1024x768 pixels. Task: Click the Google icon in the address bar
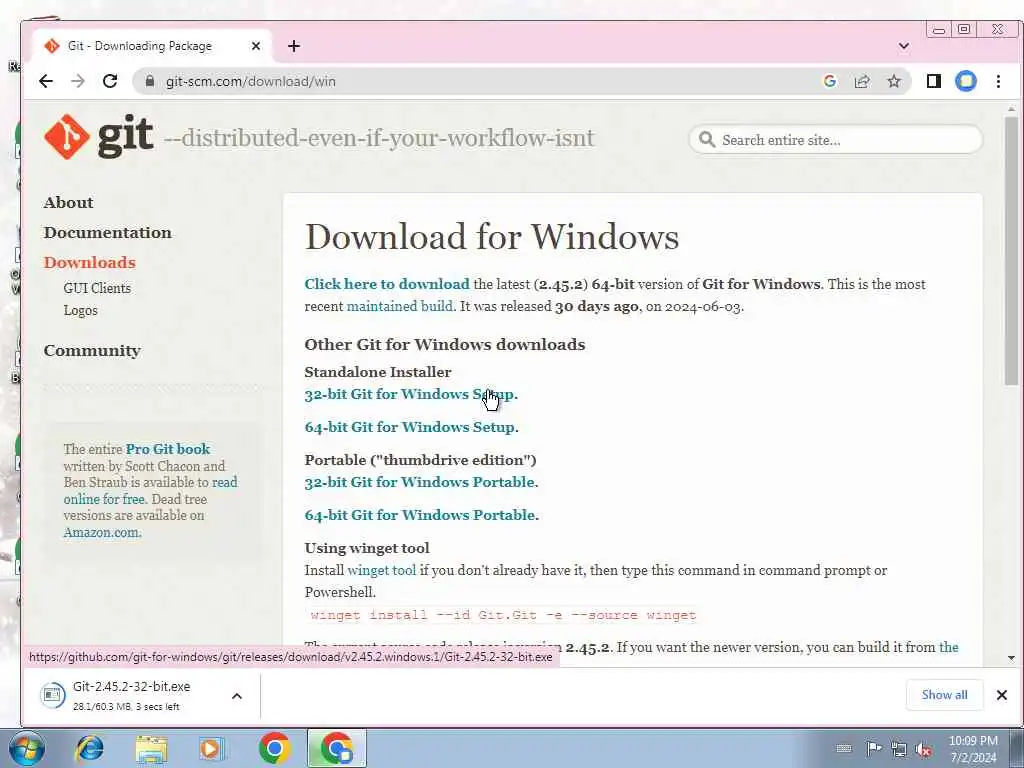tap(830, 81)
